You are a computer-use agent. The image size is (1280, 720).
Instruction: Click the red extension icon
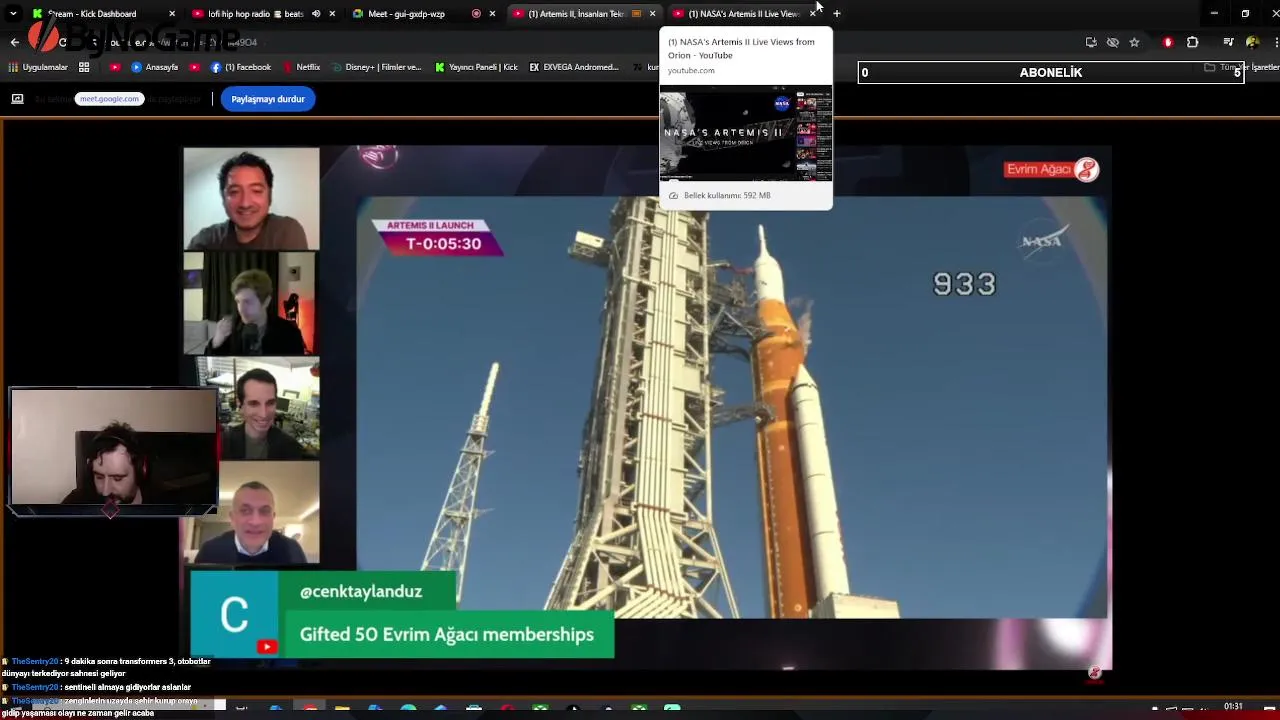1167,42
